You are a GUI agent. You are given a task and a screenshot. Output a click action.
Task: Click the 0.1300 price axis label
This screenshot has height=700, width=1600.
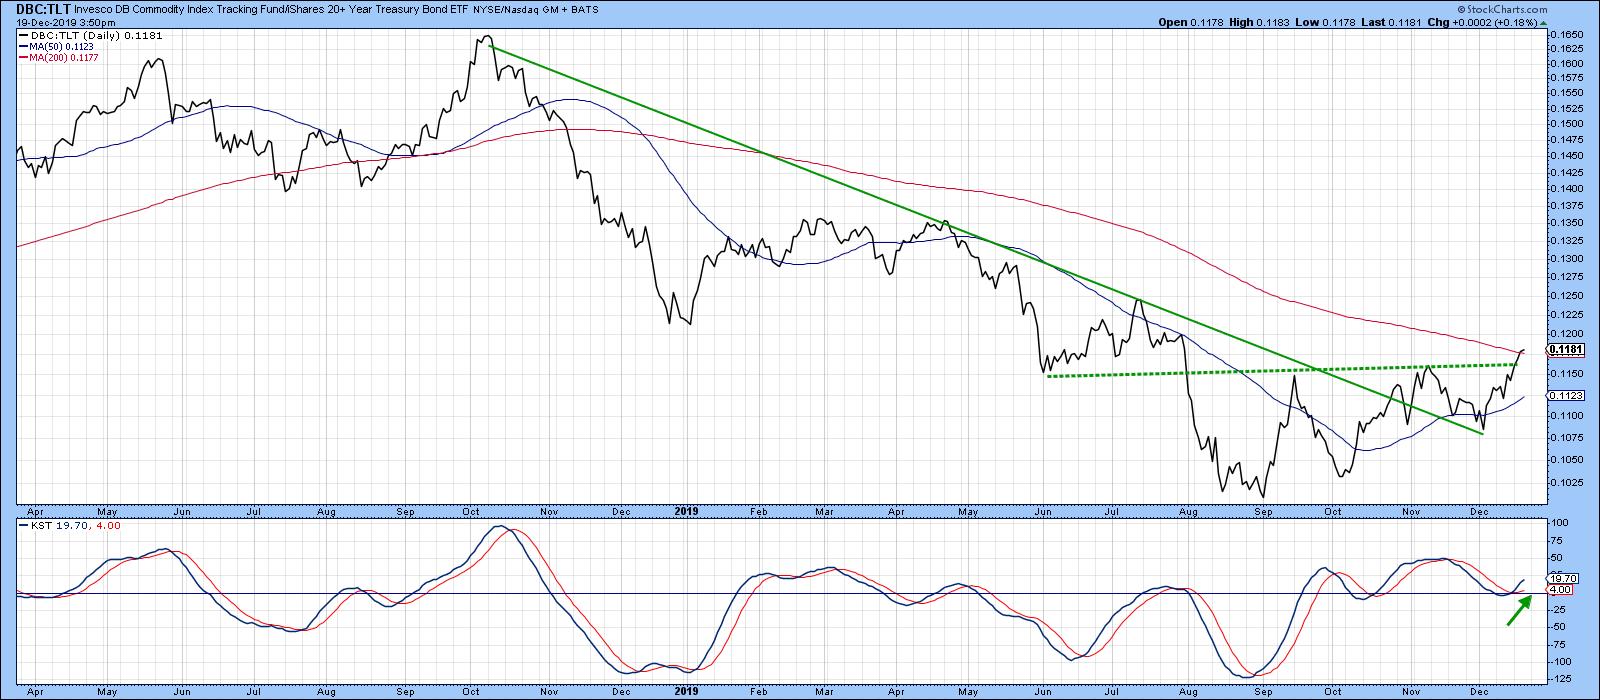(x=1565, y=258)
